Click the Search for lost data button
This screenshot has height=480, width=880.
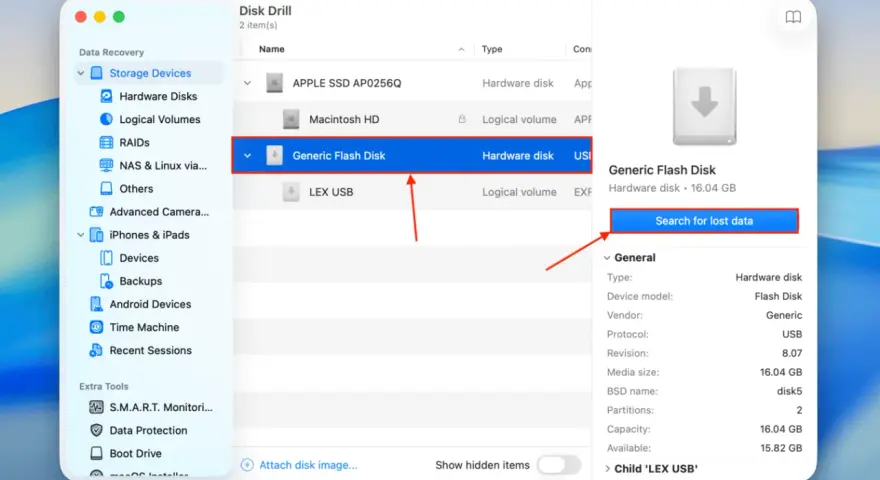click(x=704, y=221)
